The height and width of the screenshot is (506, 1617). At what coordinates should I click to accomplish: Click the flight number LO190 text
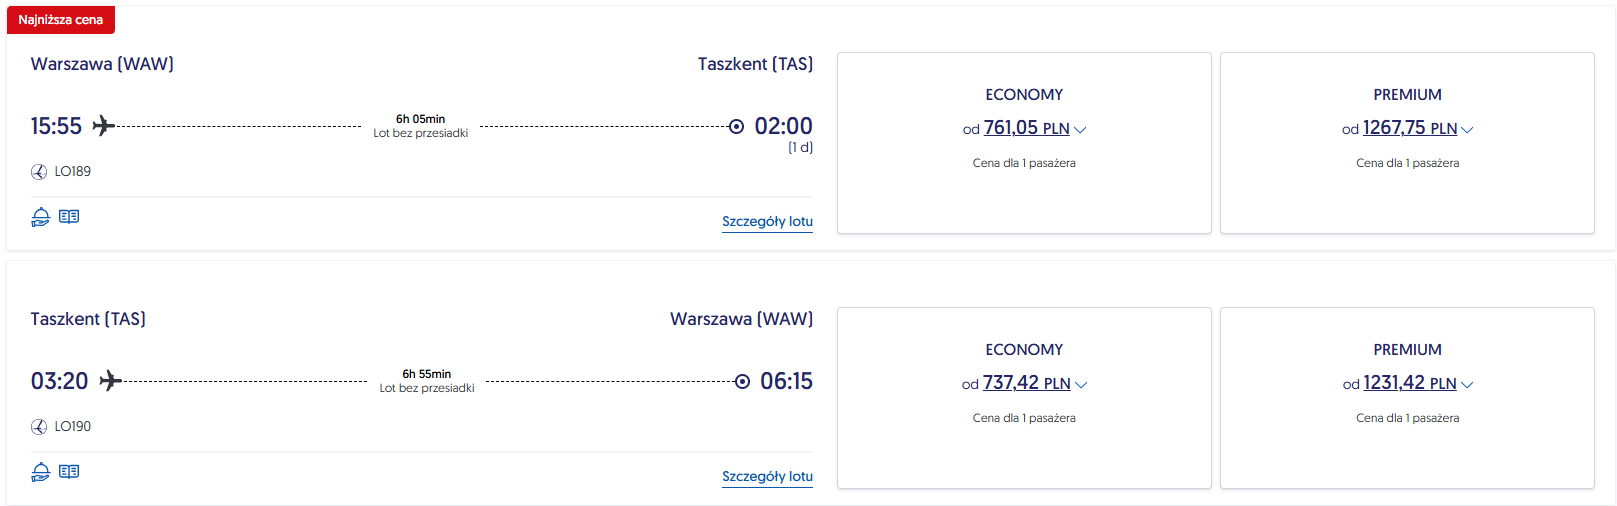(x=73, y=427)
